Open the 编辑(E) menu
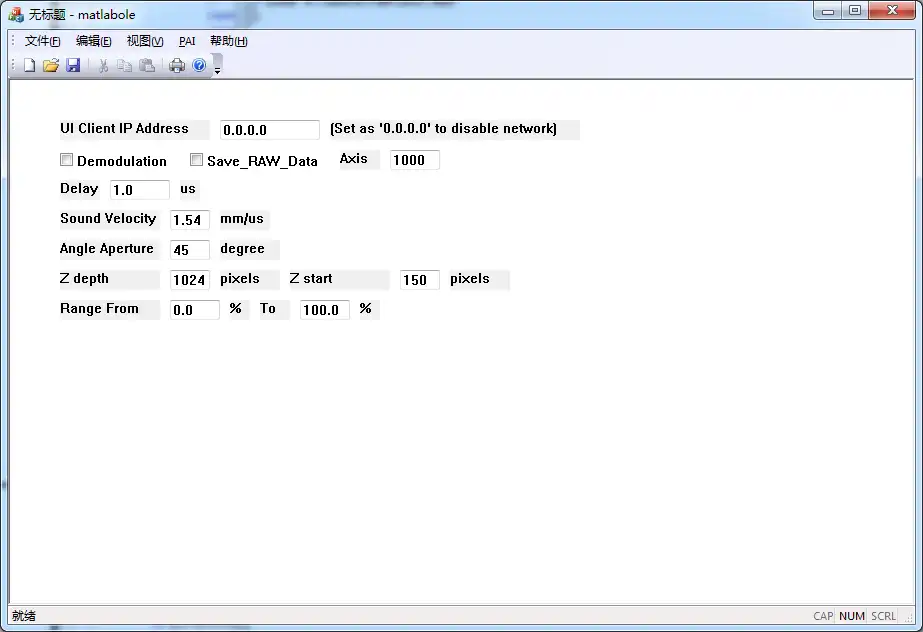This screenshot has height=632, width=923. [x=94, y=41]
